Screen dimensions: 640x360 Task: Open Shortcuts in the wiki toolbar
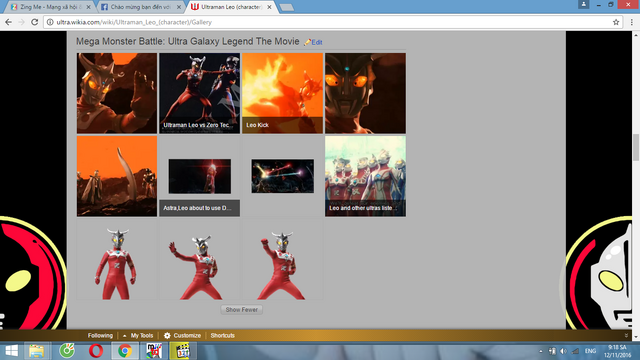tap(222, 336)
